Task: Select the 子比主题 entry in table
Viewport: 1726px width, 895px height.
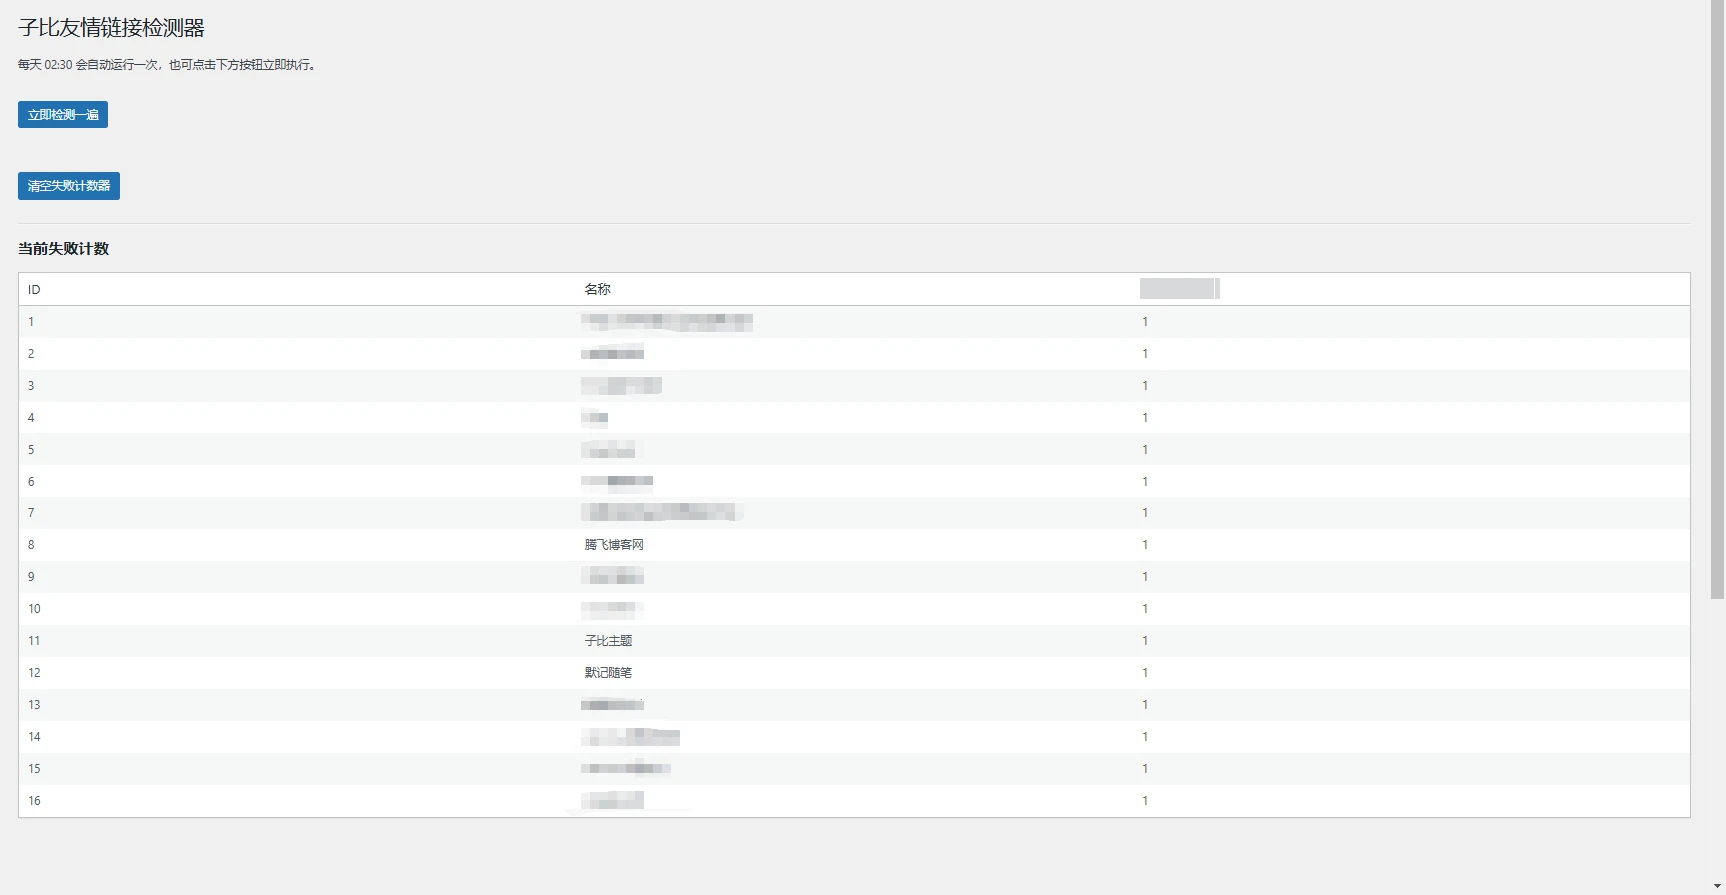Action: pyautogui.click(x=608, y=641)
